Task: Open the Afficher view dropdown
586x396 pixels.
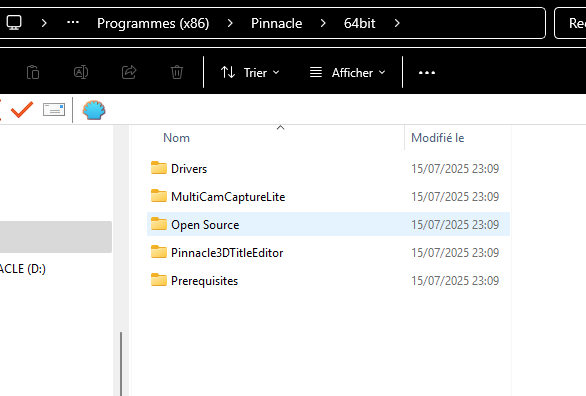Action: (348, 72)
